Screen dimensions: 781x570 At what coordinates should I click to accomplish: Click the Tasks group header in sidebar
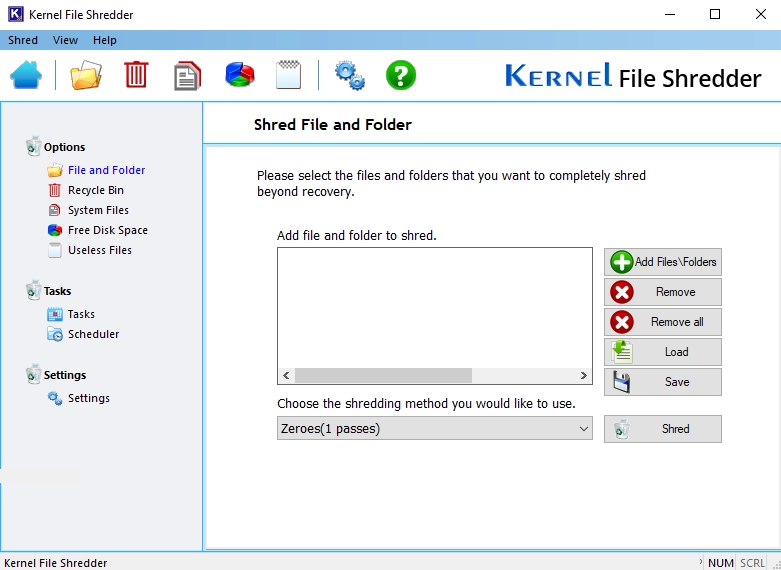[x=57, y=291]
